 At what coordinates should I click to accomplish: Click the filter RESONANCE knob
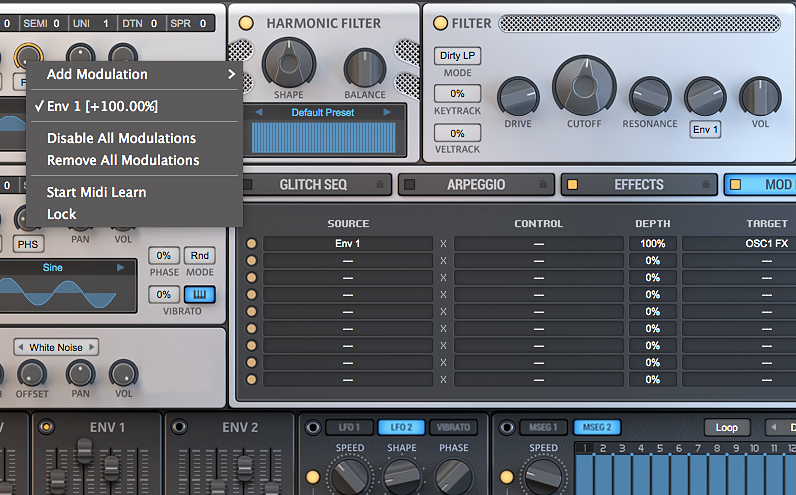point(650,96)
